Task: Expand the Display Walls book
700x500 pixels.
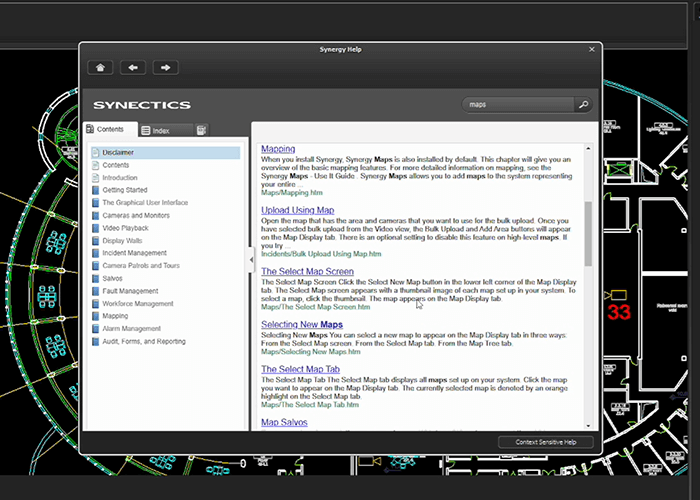Action: pyautogui.click(x=122, y=241)
